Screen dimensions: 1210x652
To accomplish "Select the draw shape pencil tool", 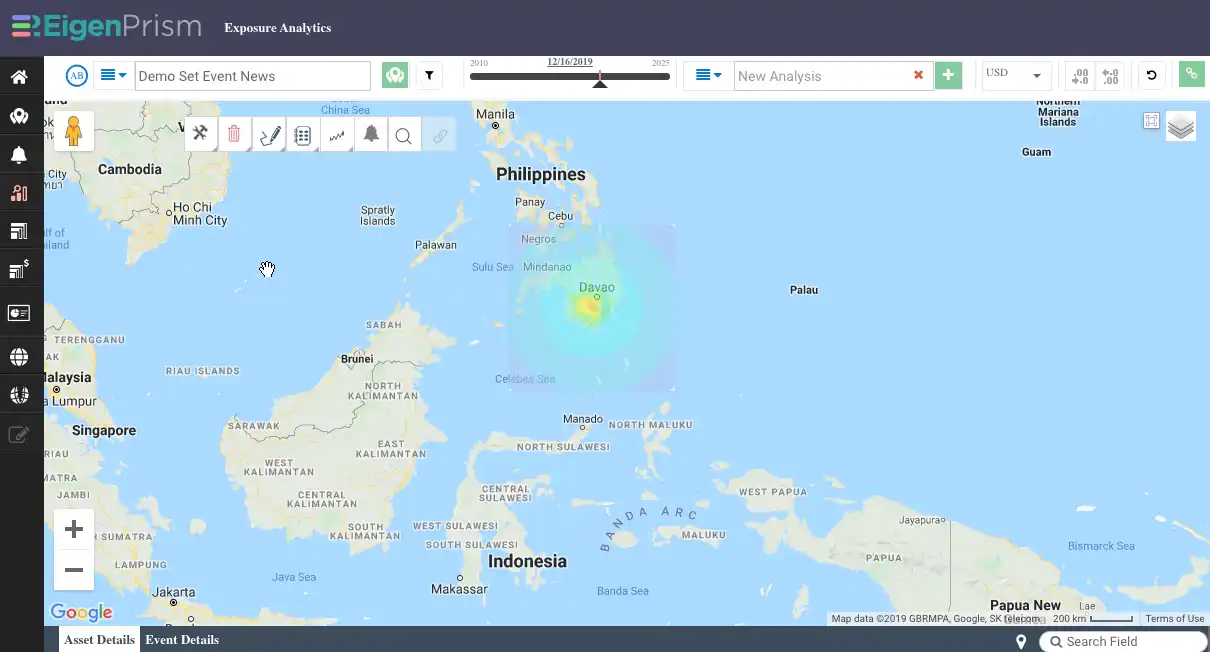I will (x=269, y=134).
